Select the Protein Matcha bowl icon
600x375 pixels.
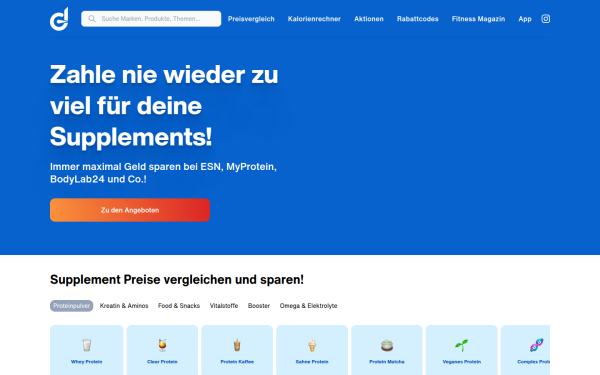click(387, 346)
